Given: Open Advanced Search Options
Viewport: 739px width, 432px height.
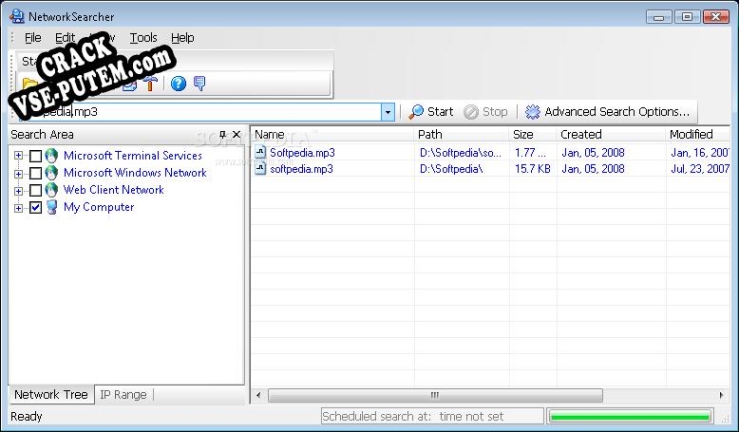Looking at the screenshot, I should (x=607, y=112).
